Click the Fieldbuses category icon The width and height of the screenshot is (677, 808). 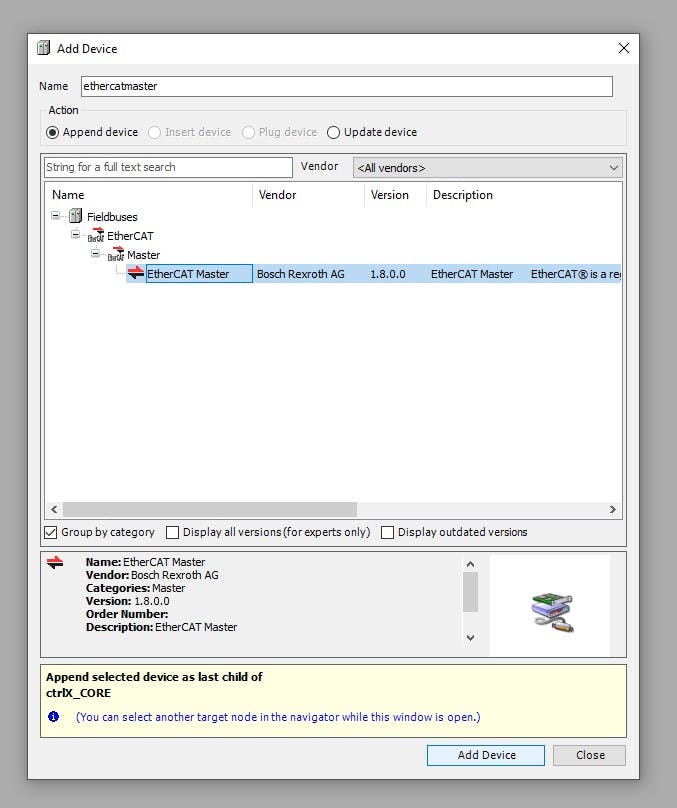[x=76, y=216]
